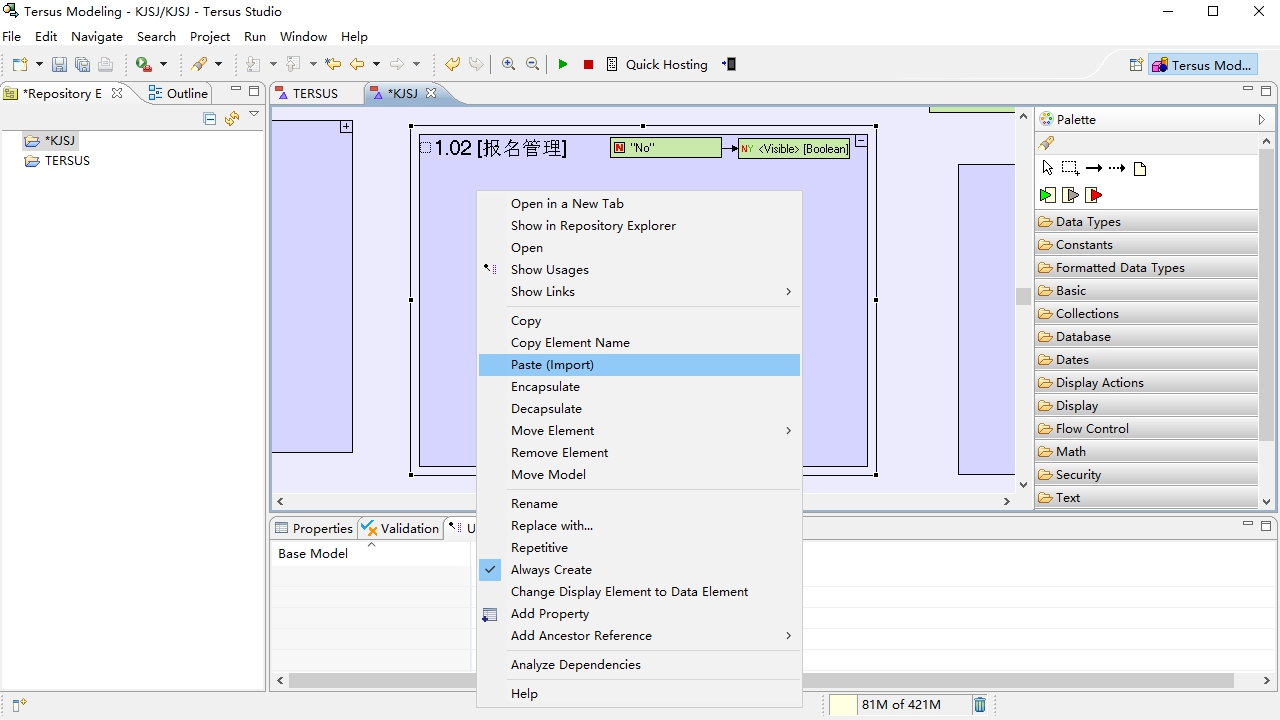This screenshot has width=1280, height=720.
Task: Click the Tersus Modeling perspective button
Action: 1203,65
